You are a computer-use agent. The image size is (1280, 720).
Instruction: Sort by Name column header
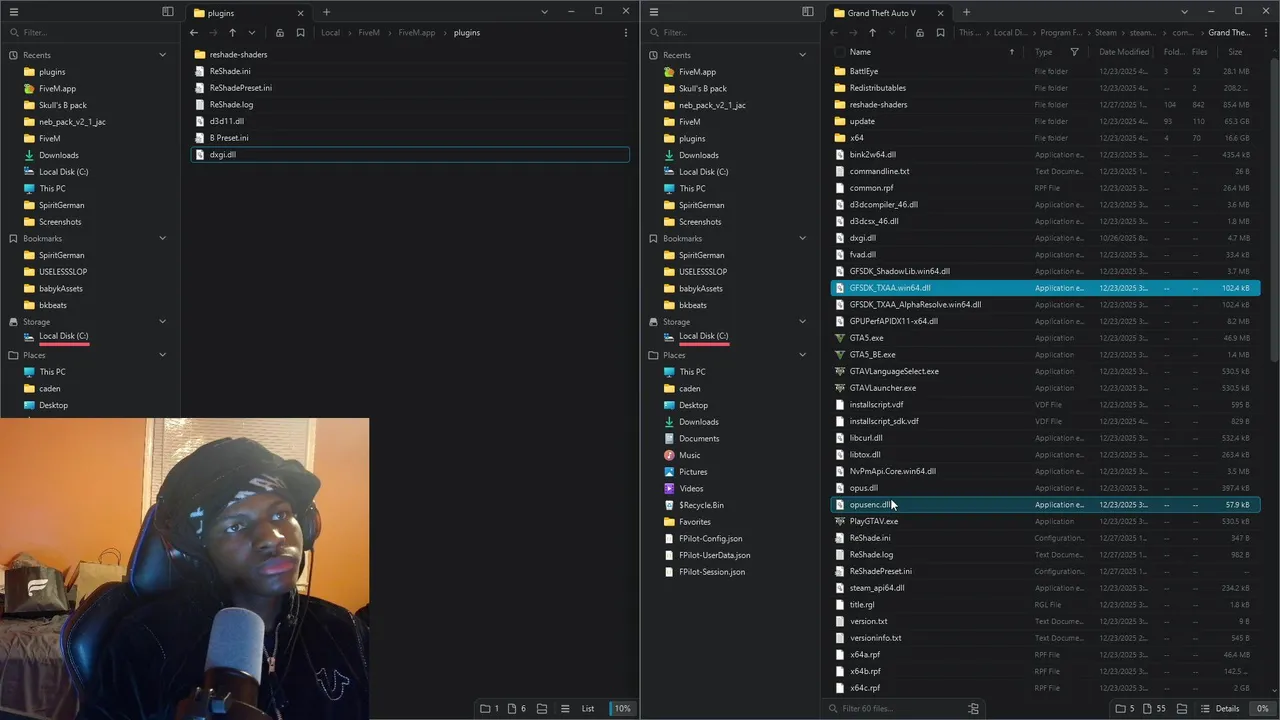point(860,52)
